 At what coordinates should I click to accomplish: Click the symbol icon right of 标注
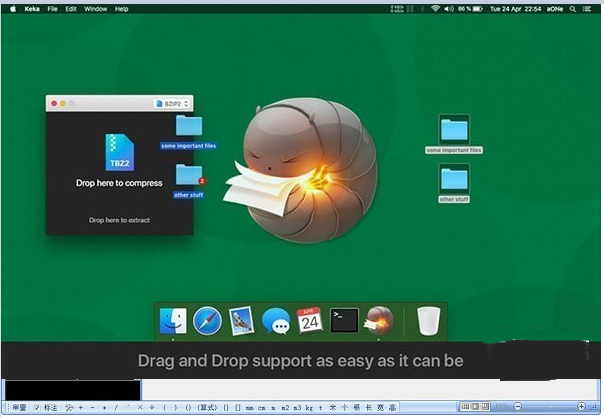click(x=69, y=407)
